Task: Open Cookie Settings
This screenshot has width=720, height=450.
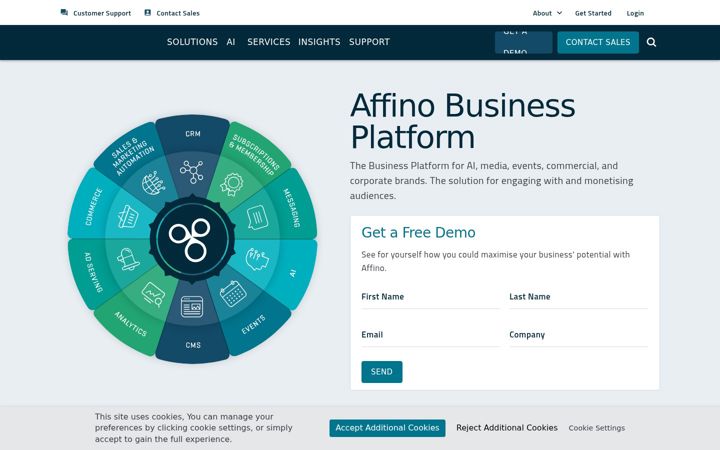Action: (x=596, y=428)
